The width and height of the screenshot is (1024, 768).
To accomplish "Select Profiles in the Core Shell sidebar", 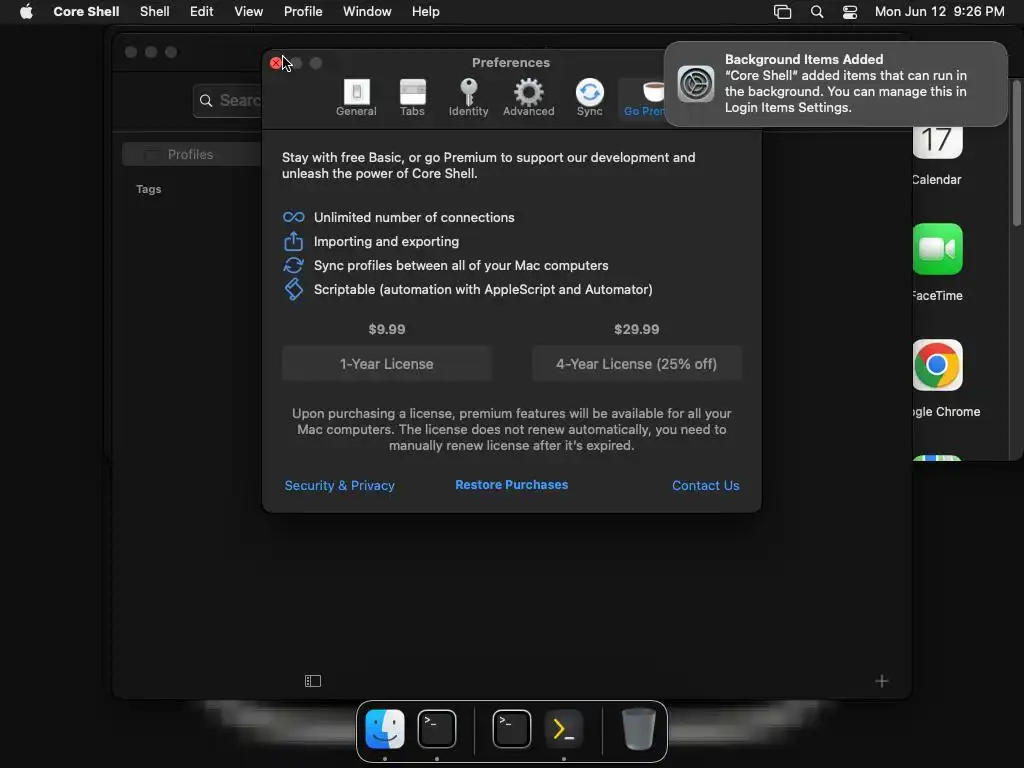I will (x=191, y=154).
